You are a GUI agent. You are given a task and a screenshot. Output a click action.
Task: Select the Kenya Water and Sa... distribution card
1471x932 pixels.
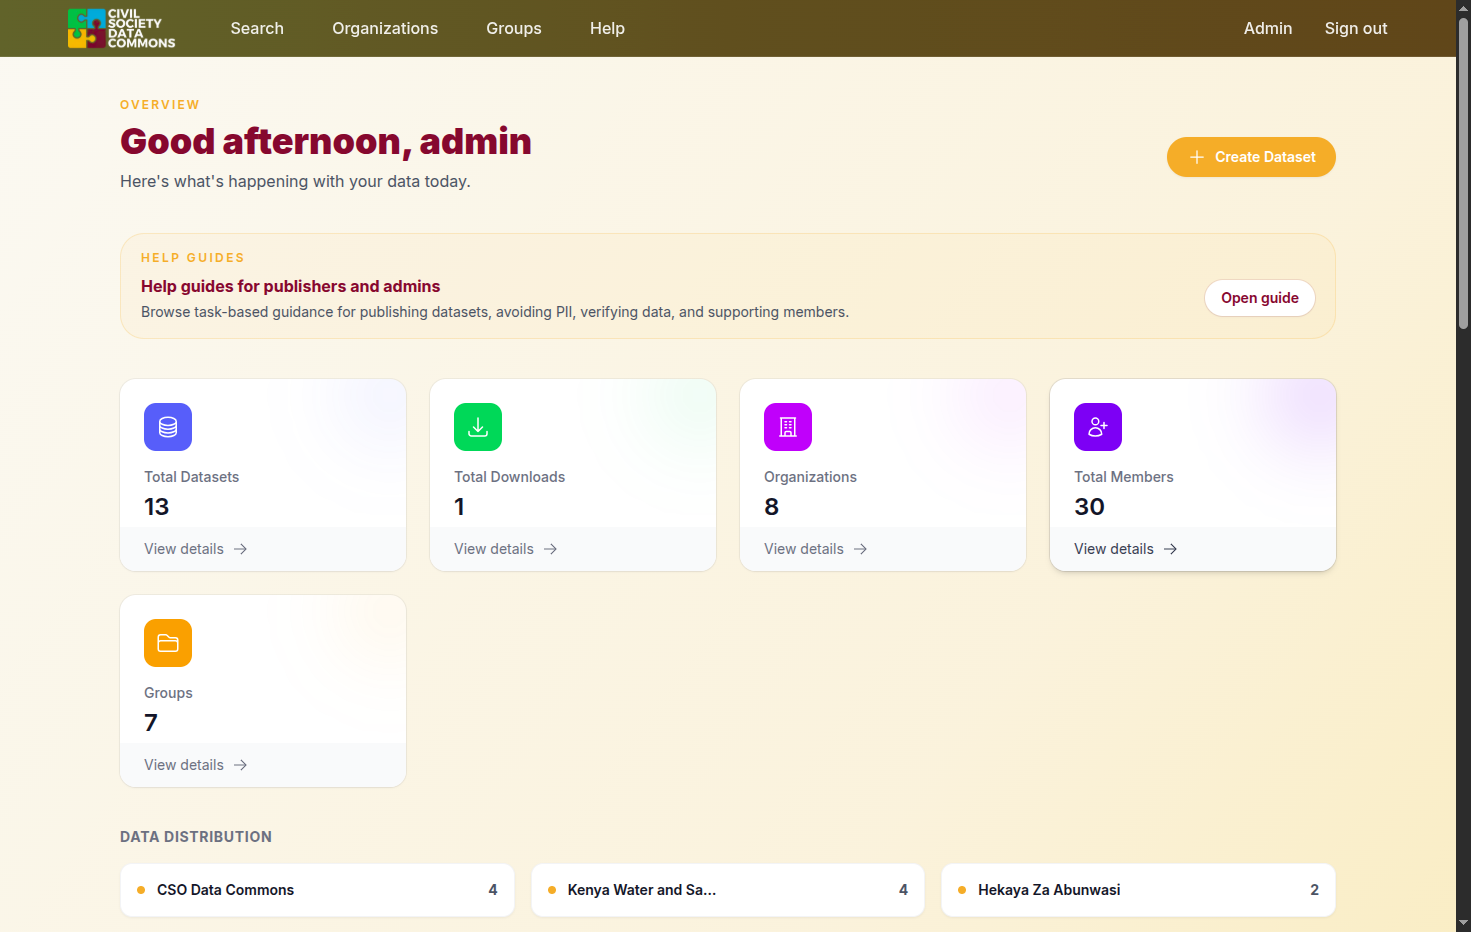[728, 890]
